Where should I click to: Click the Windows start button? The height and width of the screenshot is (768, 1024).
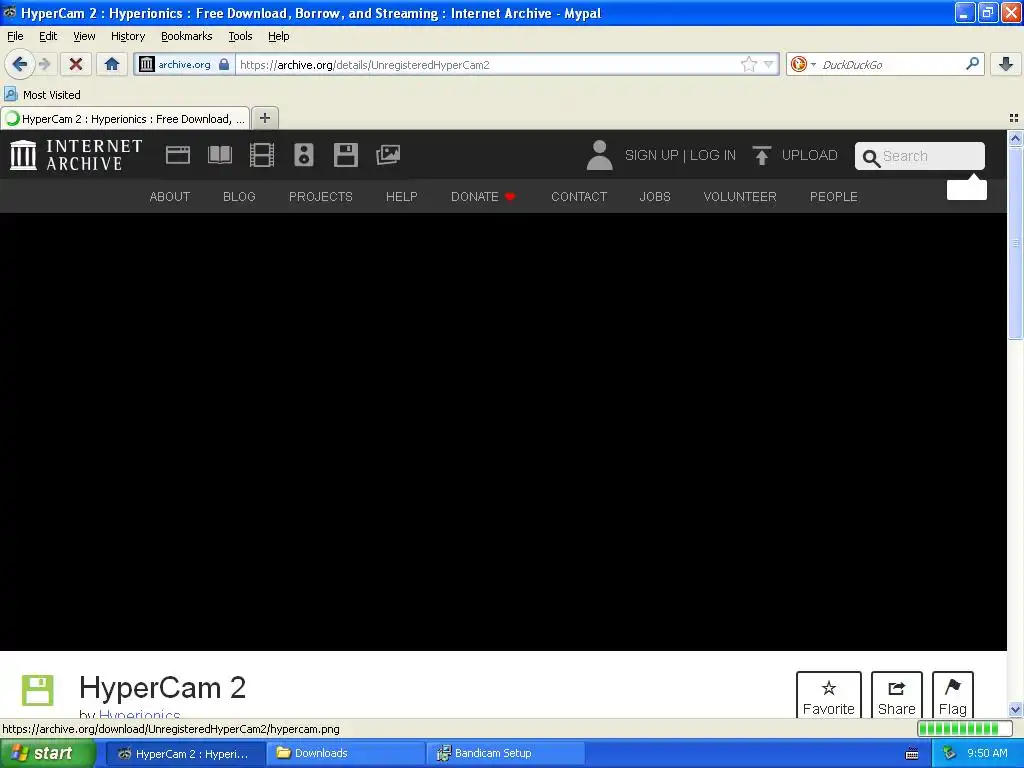[48, 753]
